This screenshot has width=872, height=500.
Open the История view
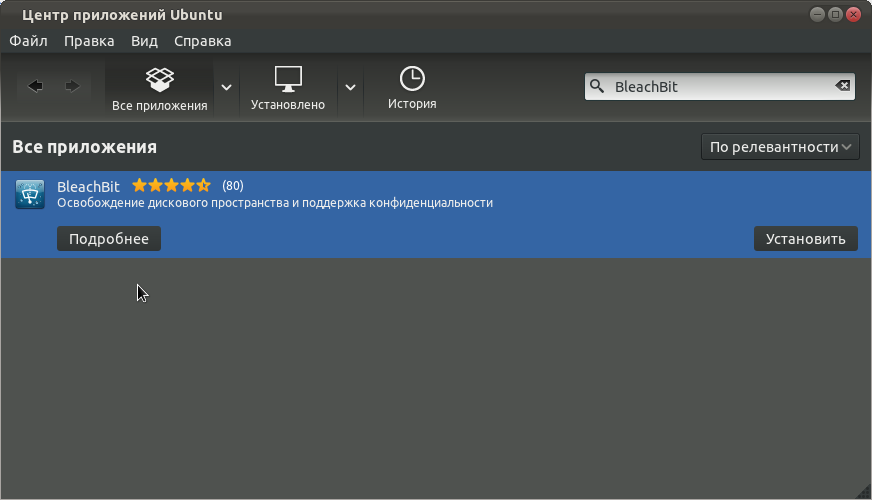412,88
